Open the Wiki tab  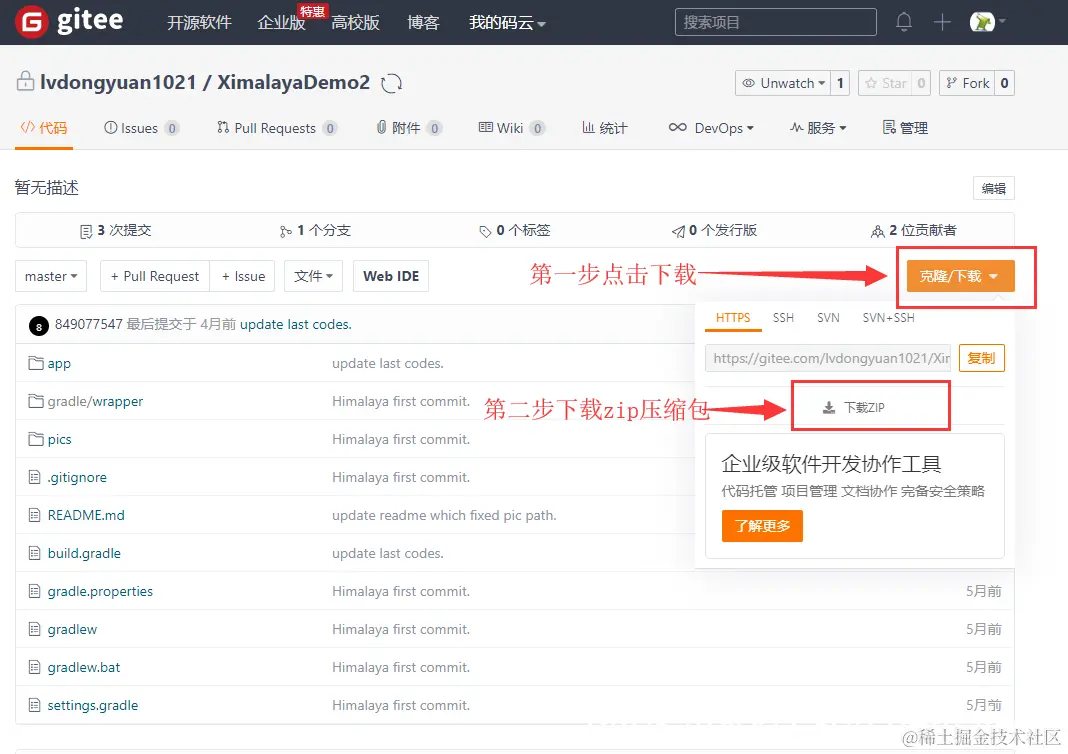click(x=512, y=128)
